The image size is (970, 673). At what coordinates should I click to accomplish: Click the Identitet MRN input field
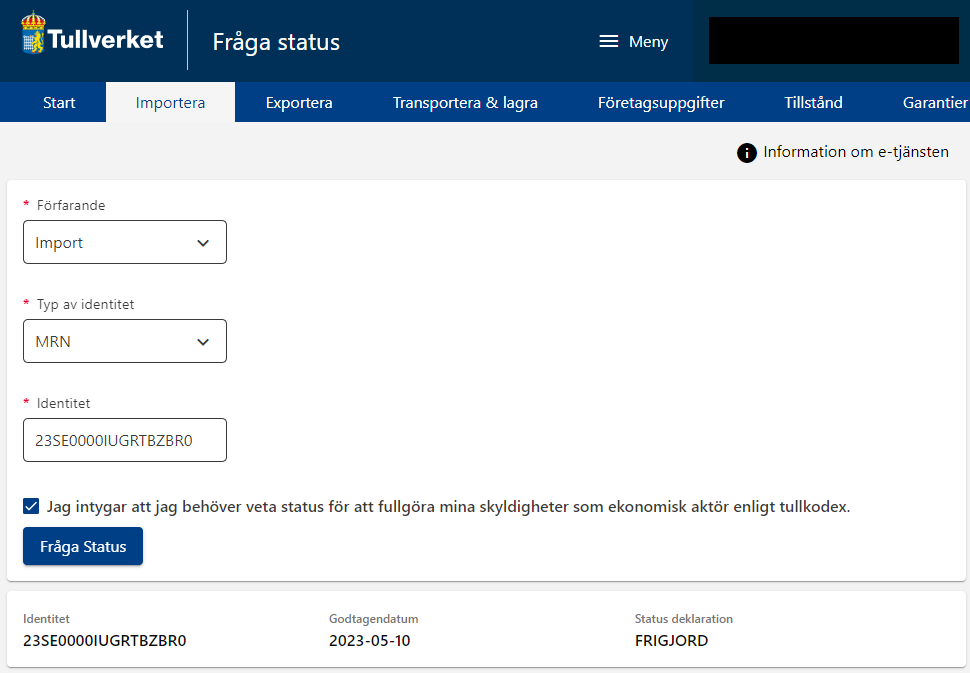pyautogui.click(x=125, y=440)
